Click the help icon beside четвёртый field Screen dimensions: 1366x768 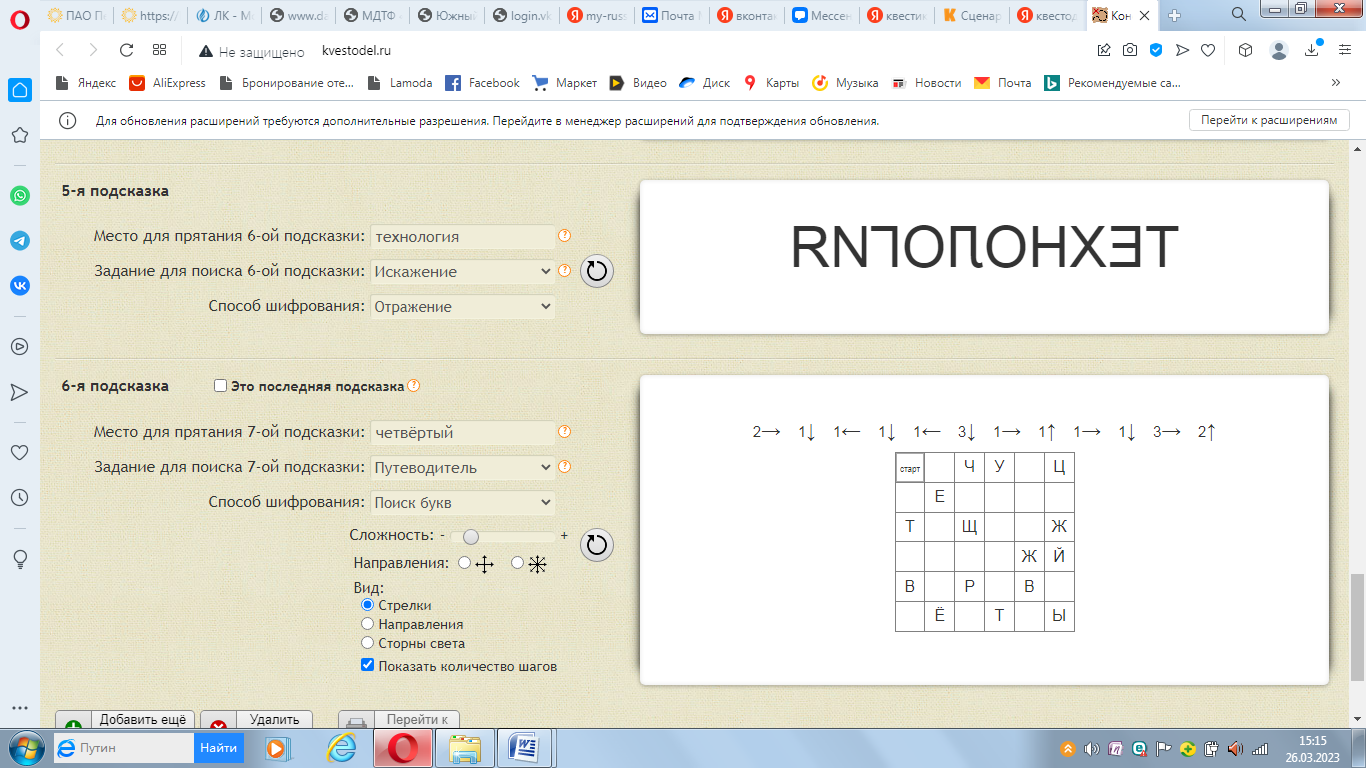(x=564, y=432)
